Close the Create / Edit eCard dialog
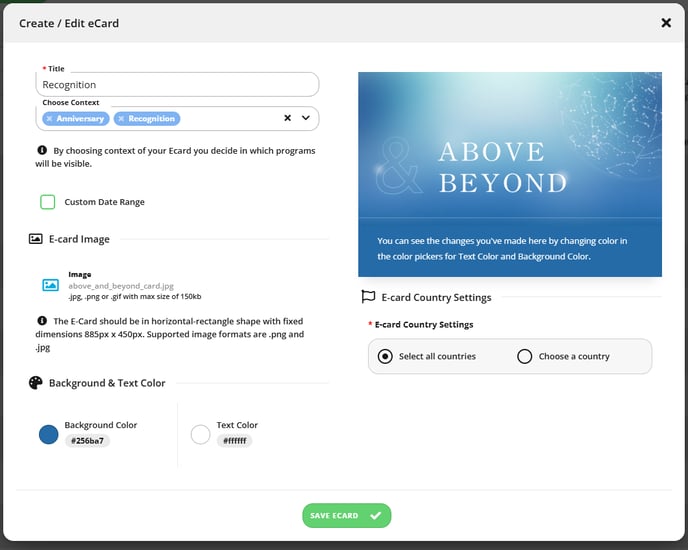 click(x=666, y=23)
